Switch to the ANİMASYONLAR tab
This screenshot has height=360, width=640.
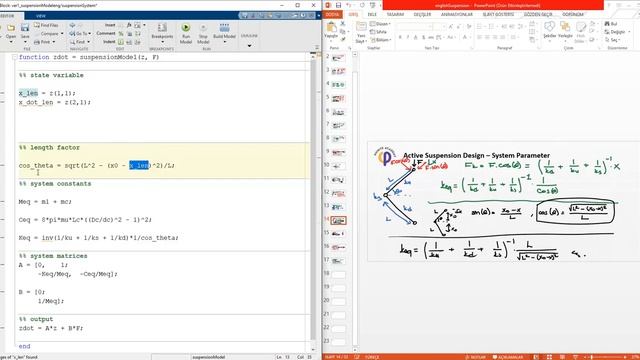coord(457,14)
